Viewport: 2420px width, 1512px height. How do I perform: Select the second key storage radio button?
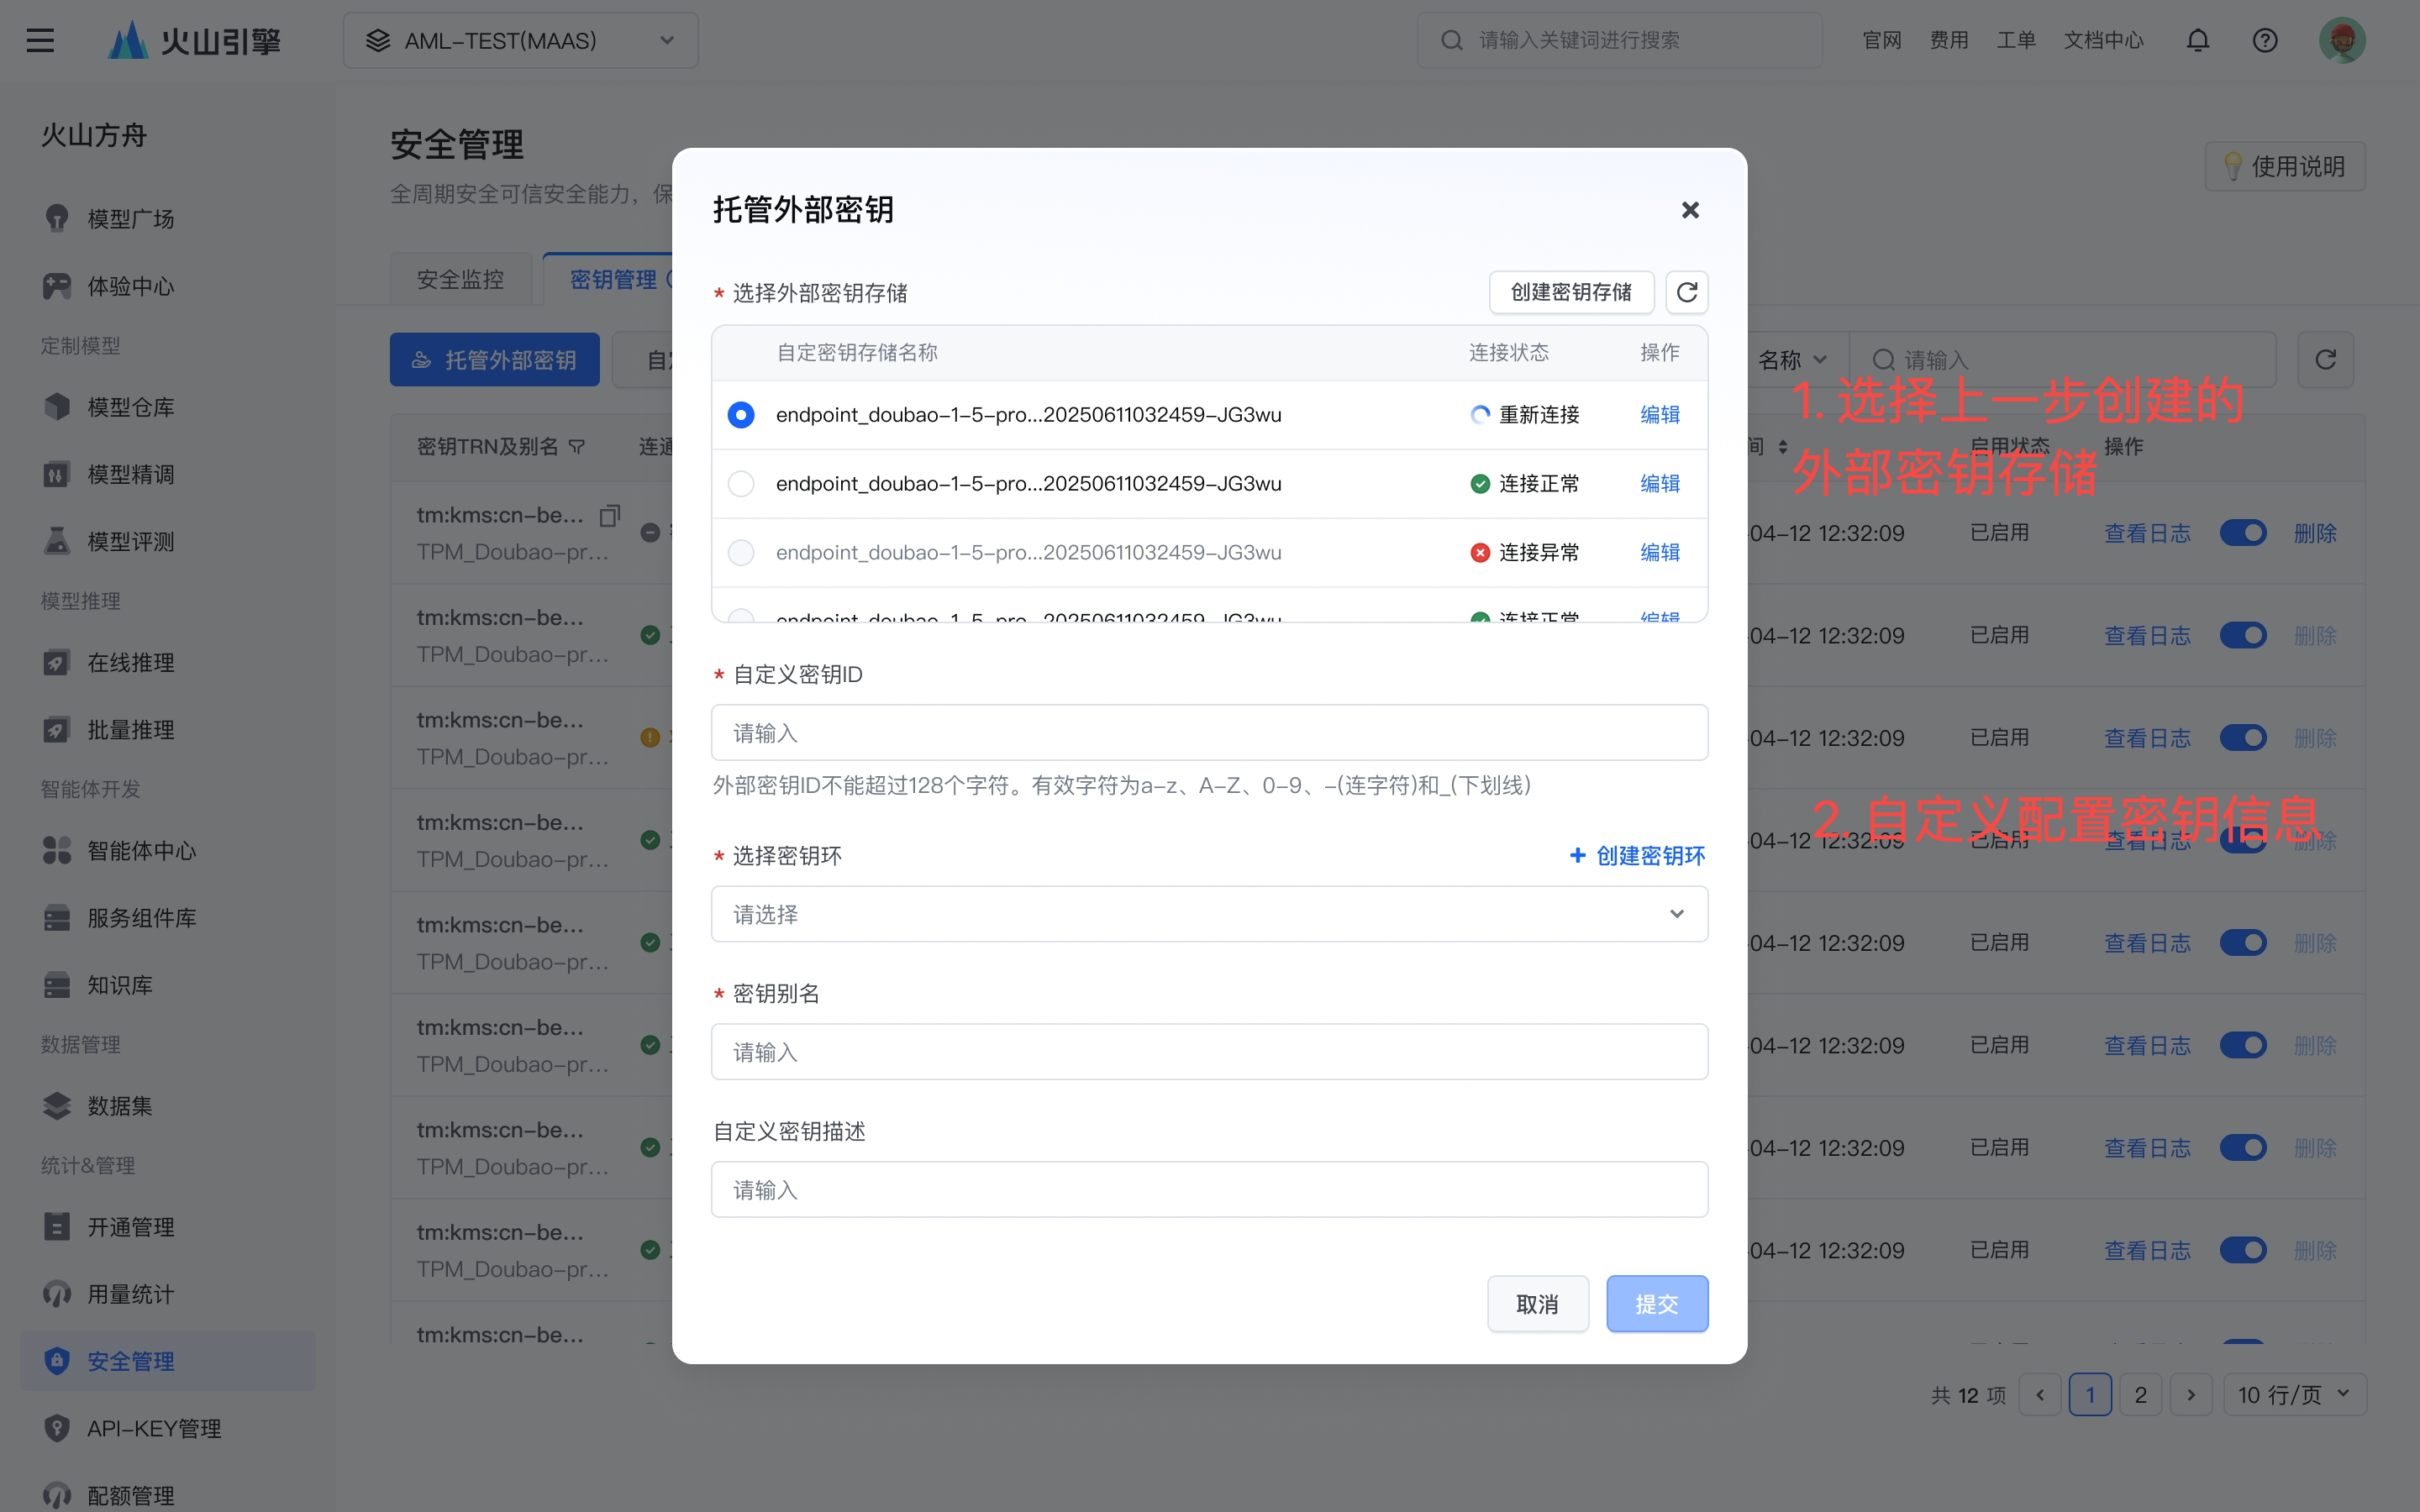[x=741, y=484]
